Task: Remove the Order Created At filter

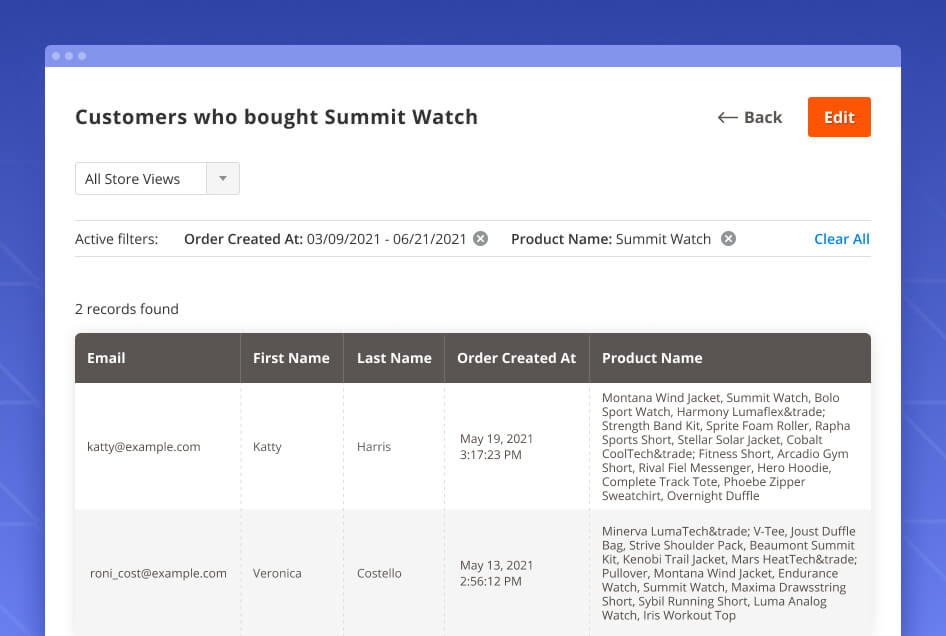Action: point(481,239)
